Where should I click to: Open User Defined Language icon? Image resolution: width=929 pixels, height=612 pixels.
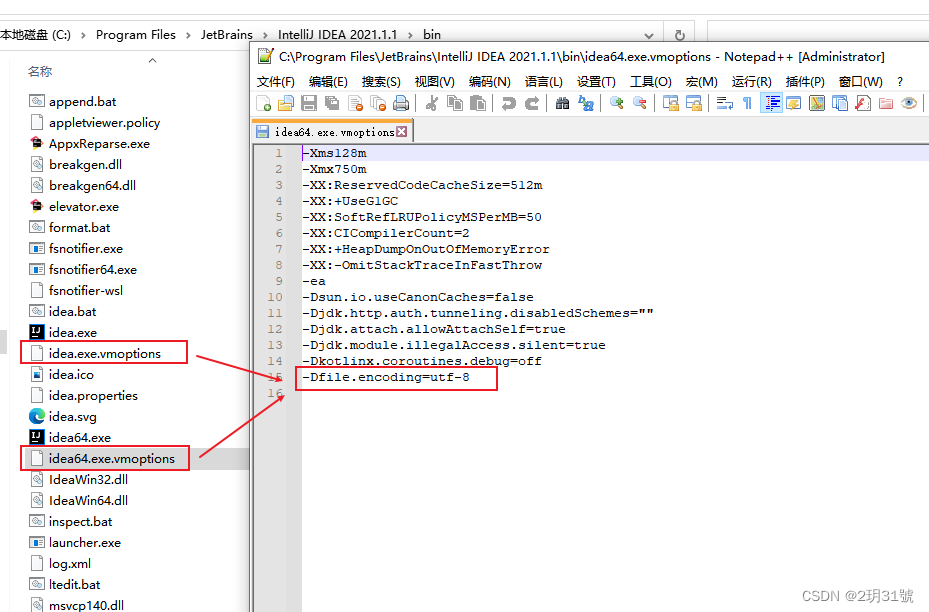click(x=793, y=104)
